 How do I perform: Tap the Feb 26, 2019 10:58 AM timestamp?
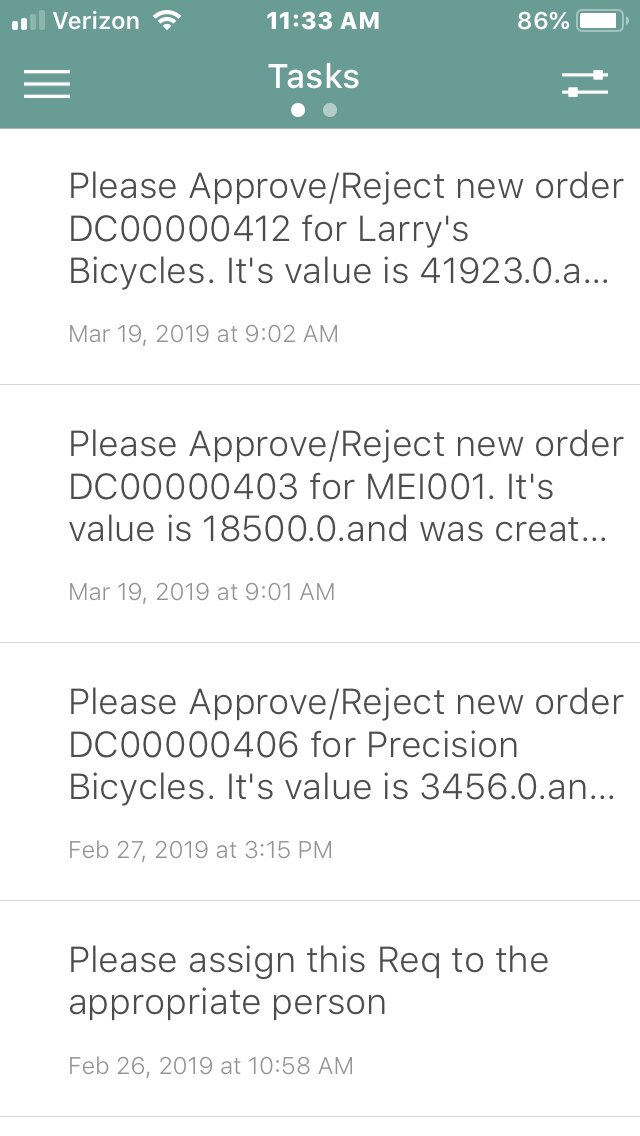pyautogui.click(x=210, y=1066)
